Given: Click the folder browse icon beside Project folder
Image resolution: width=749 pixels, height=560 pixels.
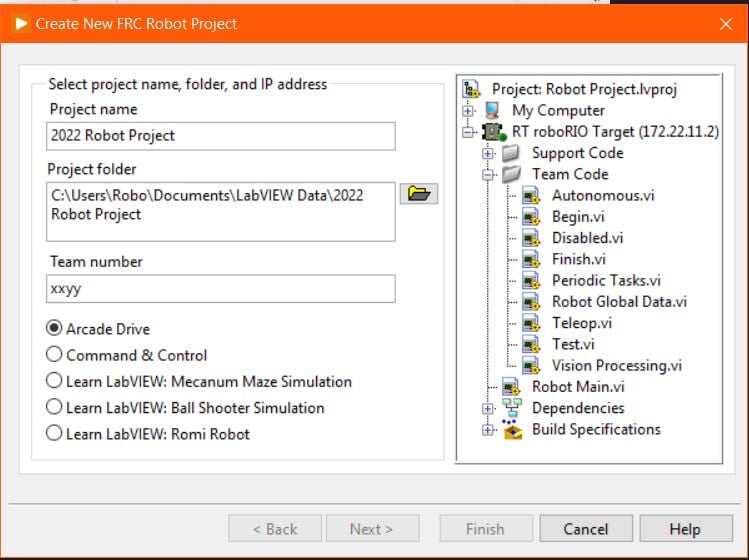Looking at the screenshot, I should coord(418,194).
